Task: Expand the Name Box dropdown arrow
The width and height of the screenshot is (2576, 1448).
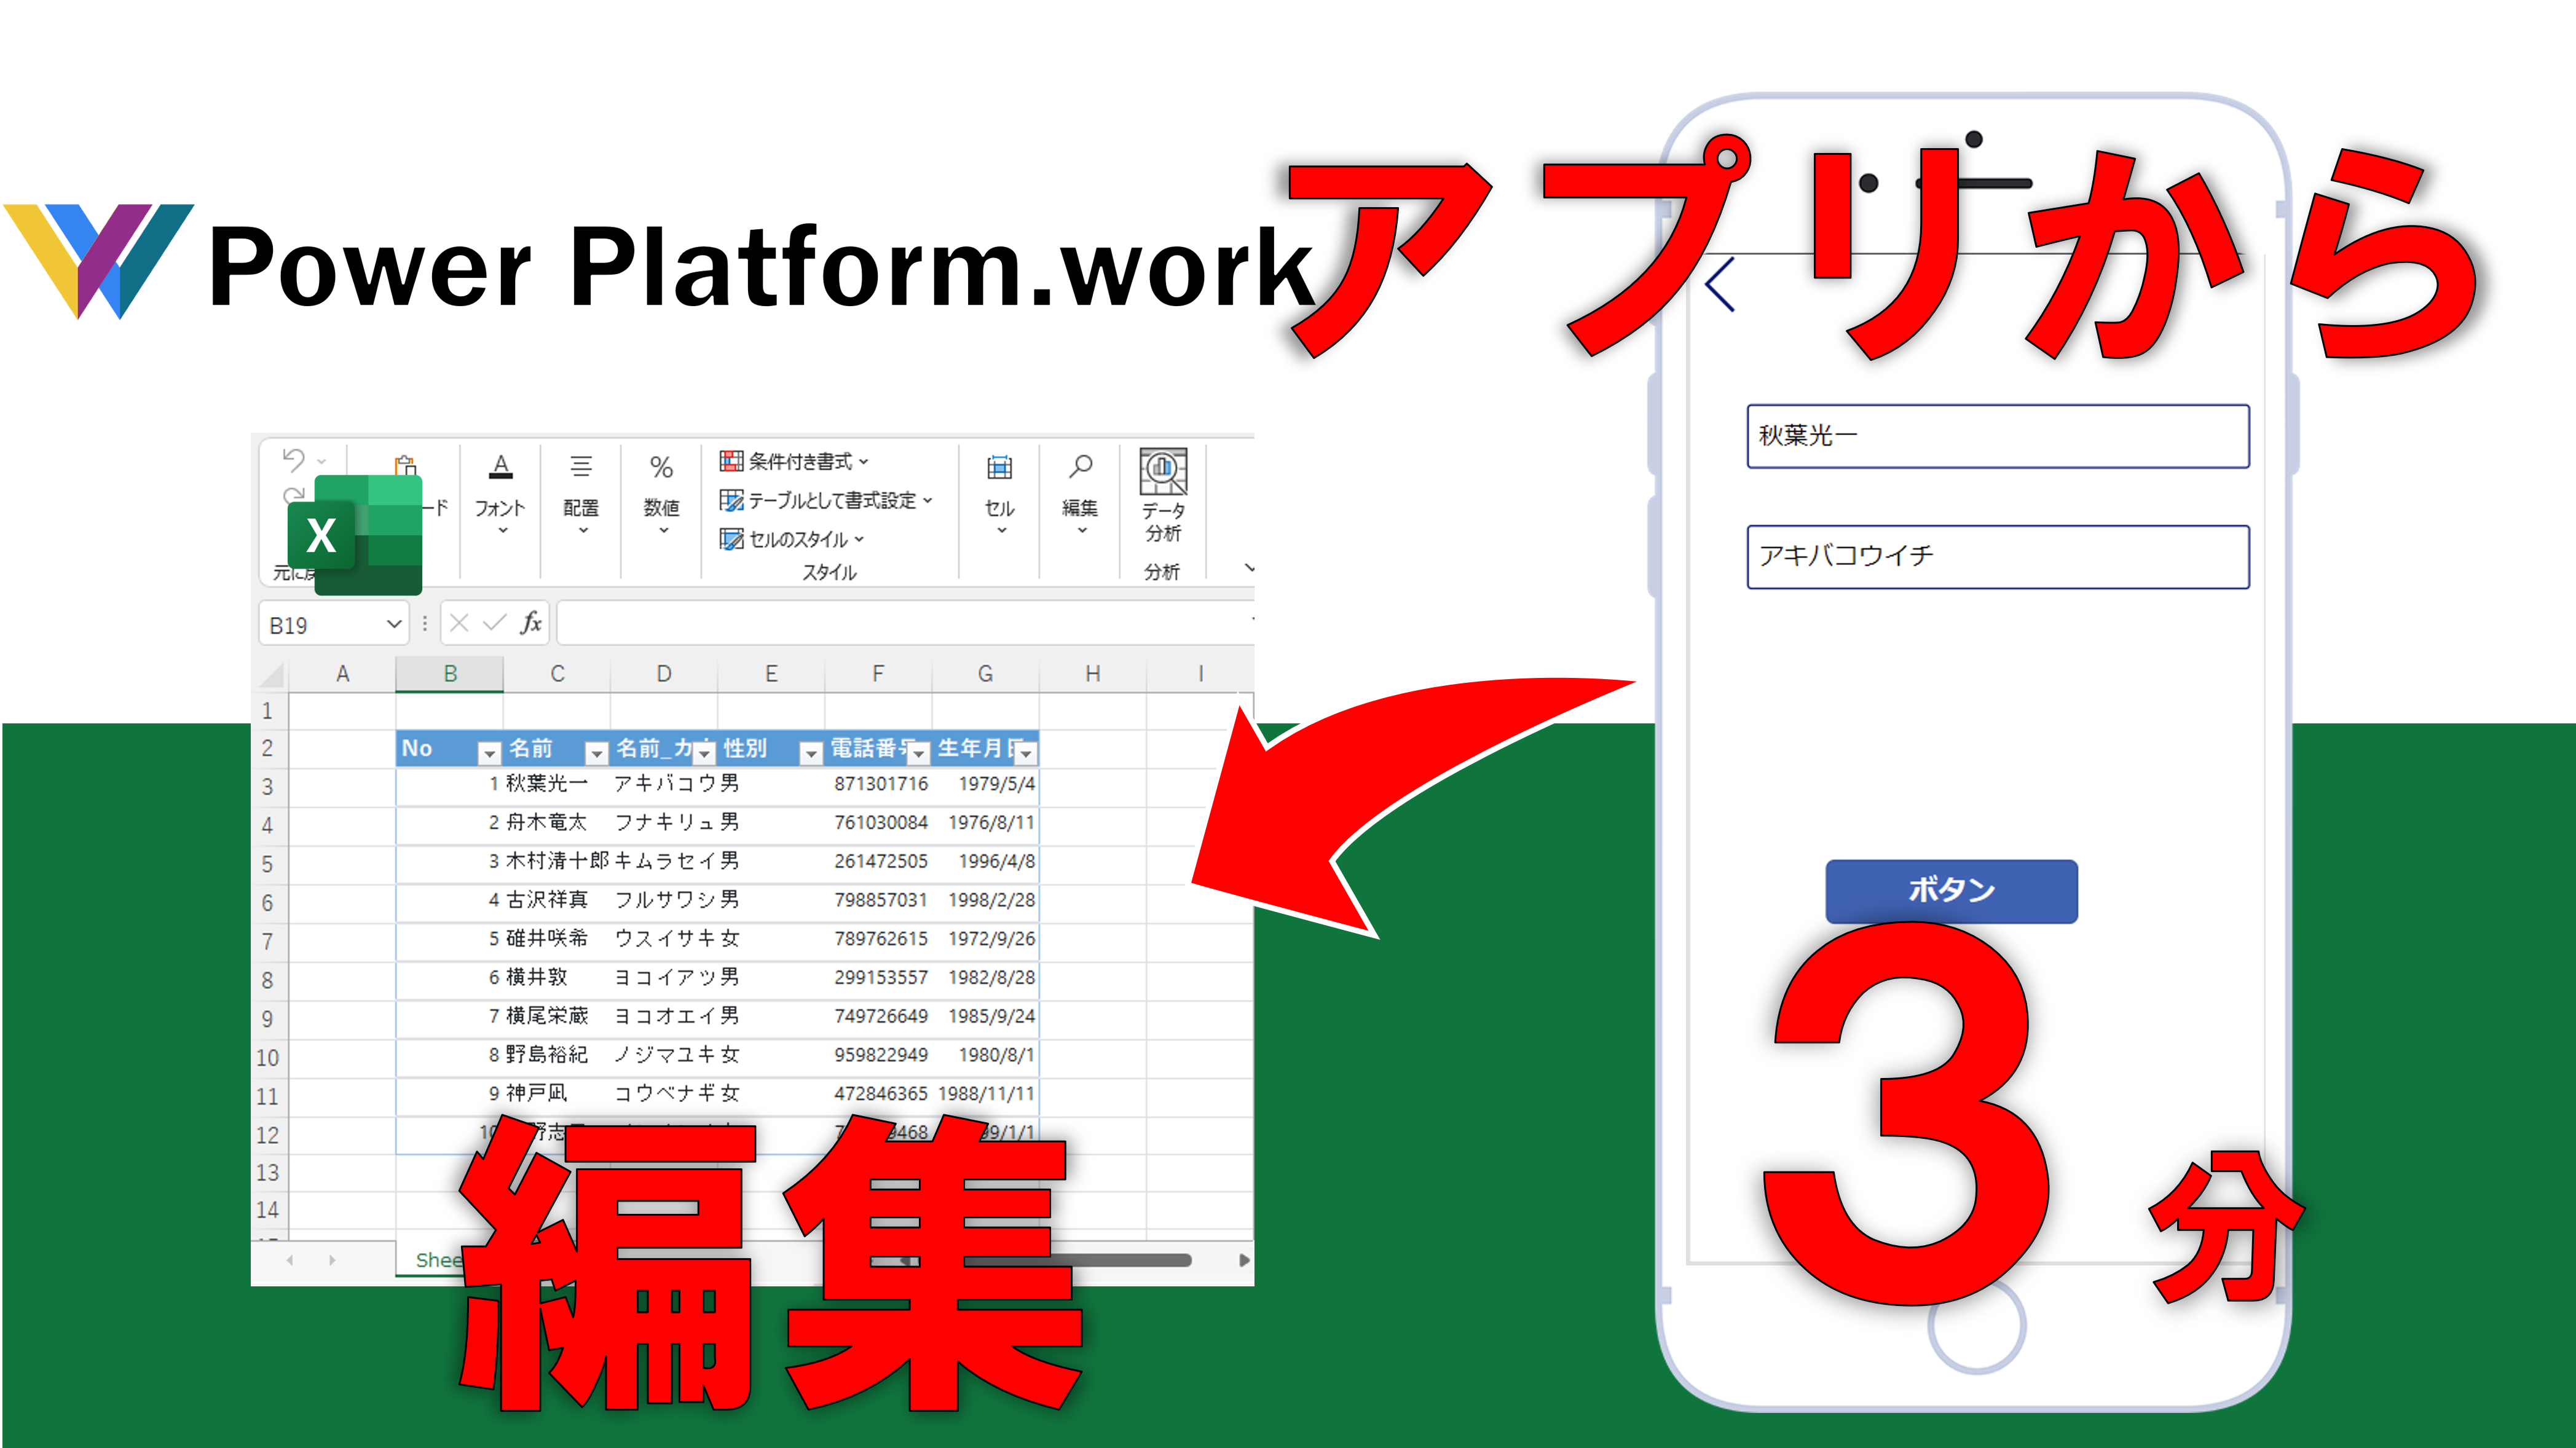Action: tap(393, 624)
